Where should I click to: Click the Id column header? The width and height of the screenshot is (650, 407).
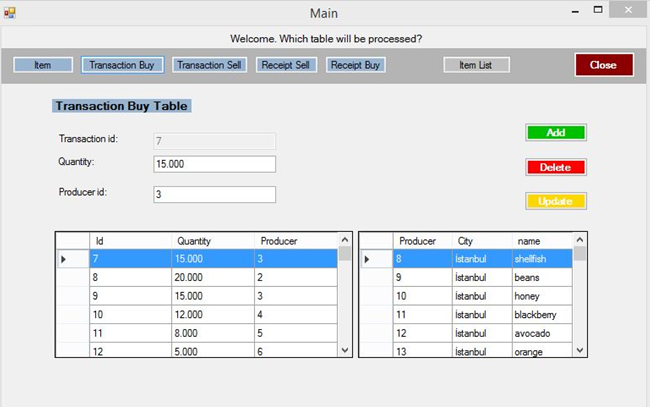[x=131, y=241]
